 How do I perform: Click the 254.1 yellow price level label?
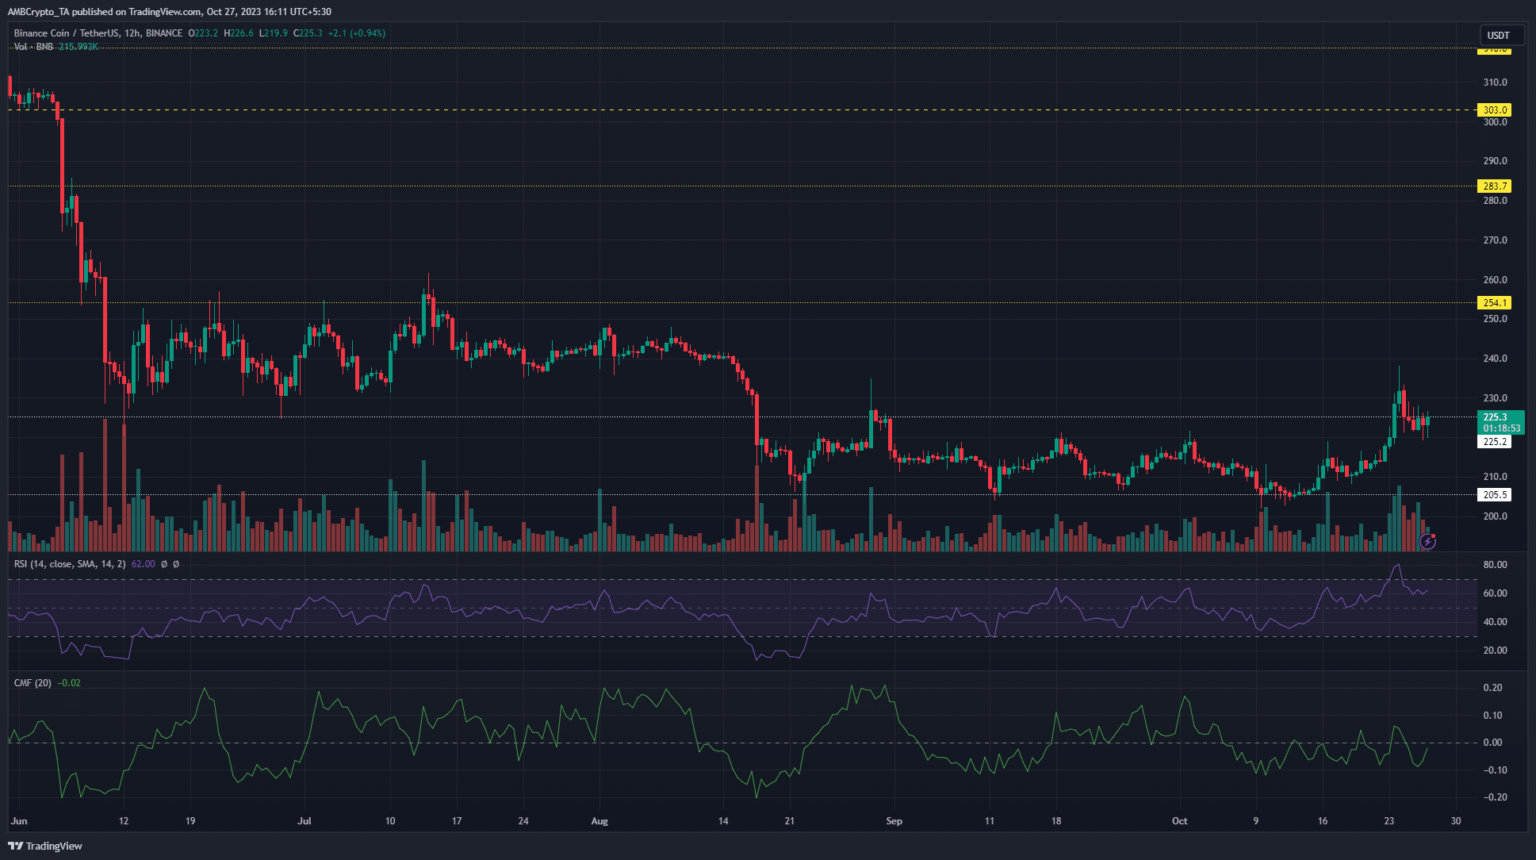pos(1495,303)
